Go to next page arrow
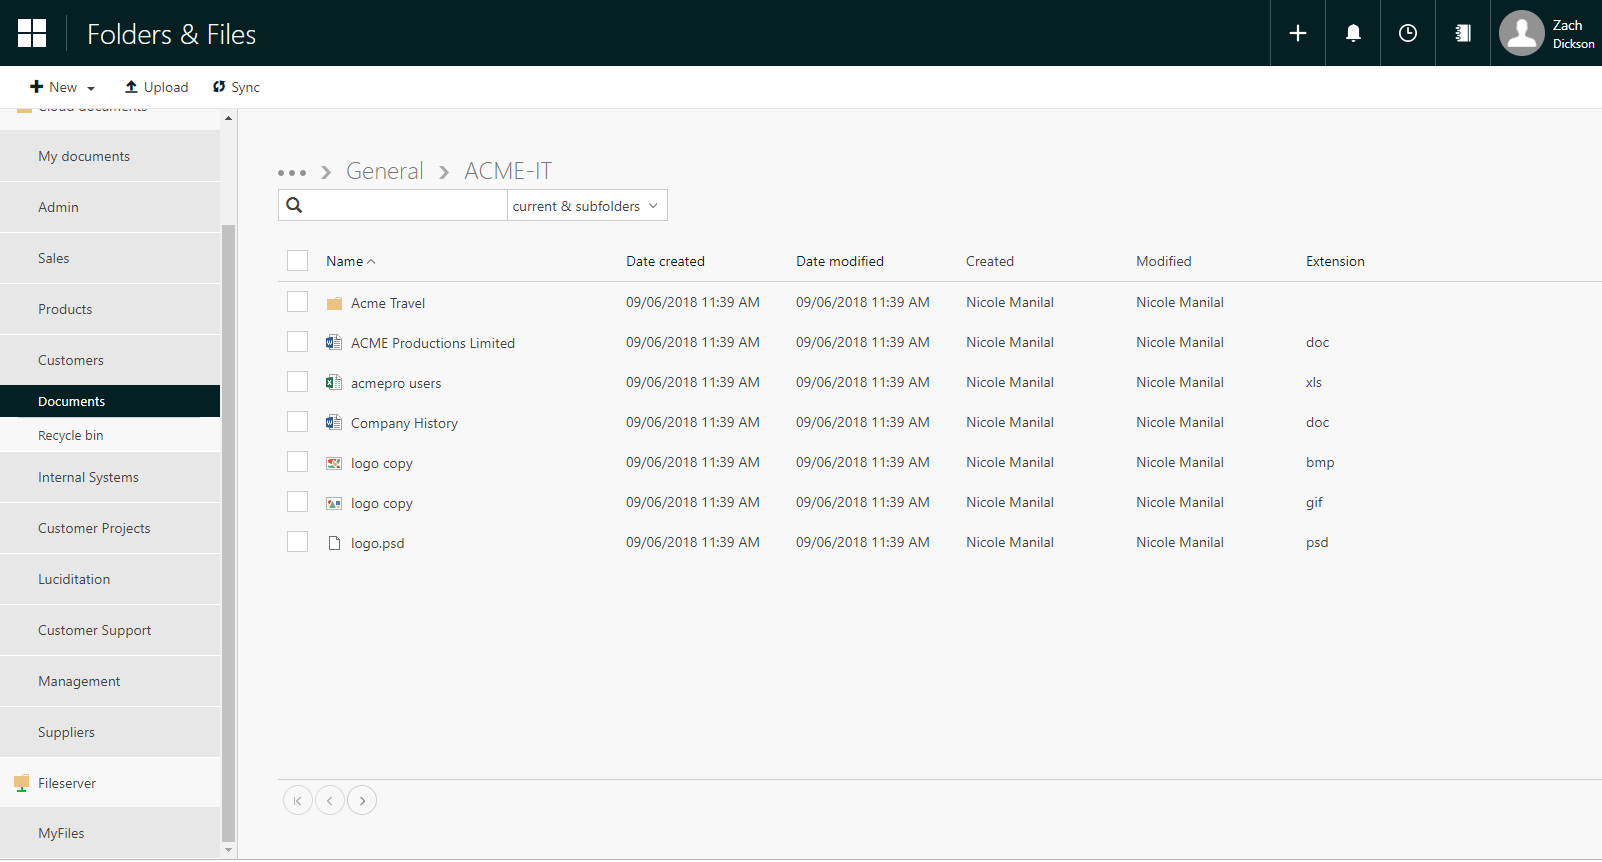This screenshot has height=862, width=1602. [362, 800]
